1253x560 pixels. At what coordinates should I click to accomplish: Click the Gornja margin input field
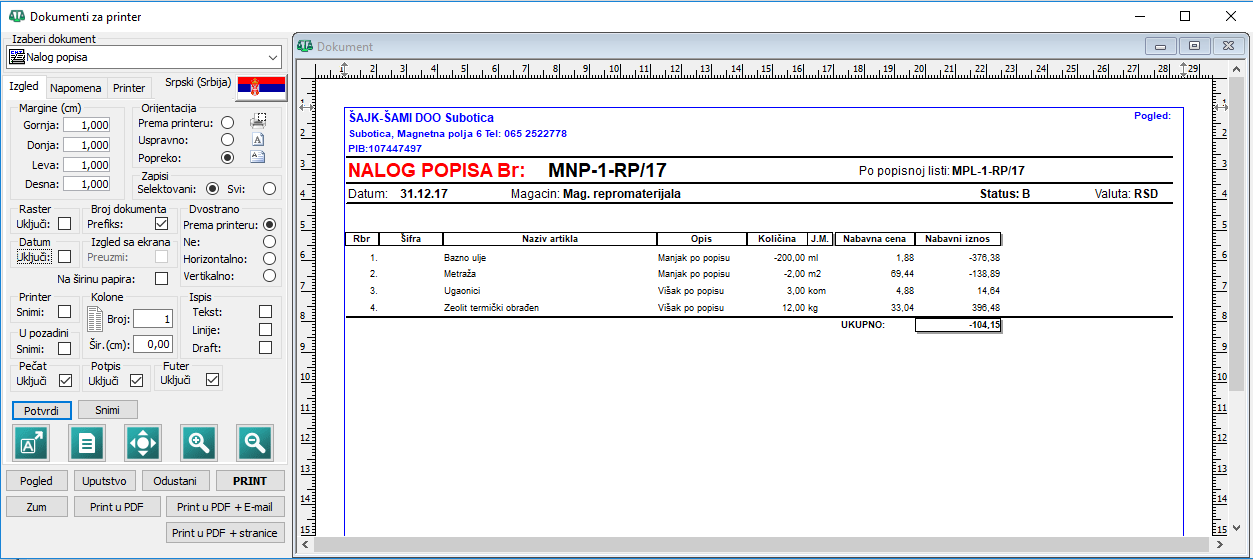(87, 125)
